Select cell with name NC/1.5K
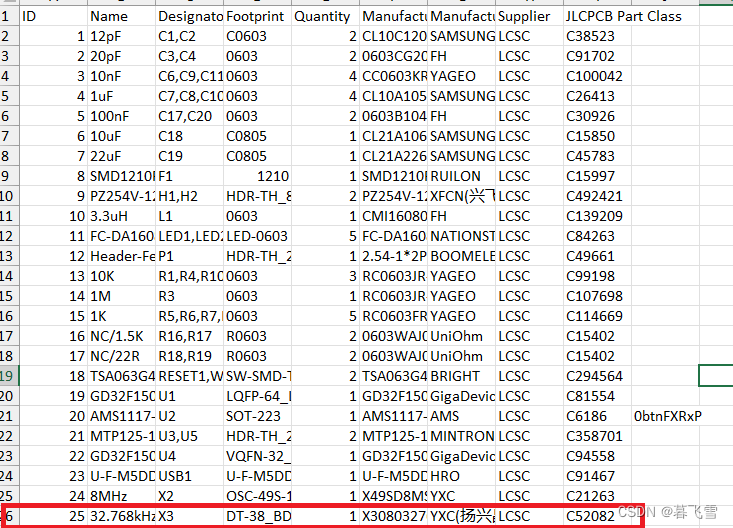Image resolution: width=733 pixels, height=528 pixels. [121, 336]
